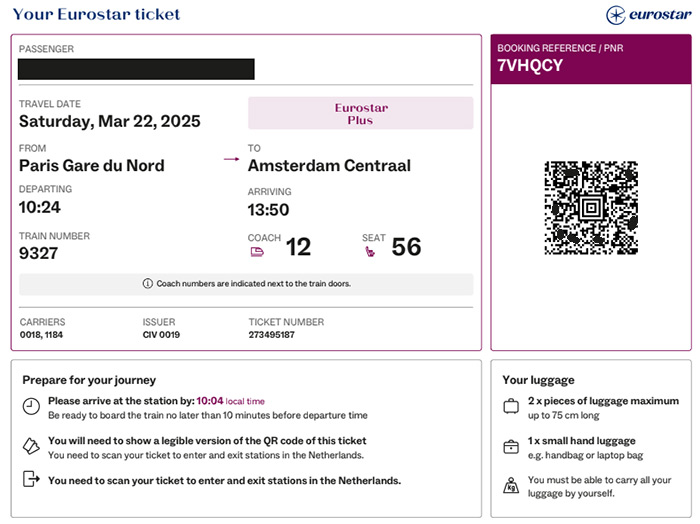The height and width of the screenshot is (524, 700).
Task: Click booking reference 7VHQCY
Action: point(530,65)
